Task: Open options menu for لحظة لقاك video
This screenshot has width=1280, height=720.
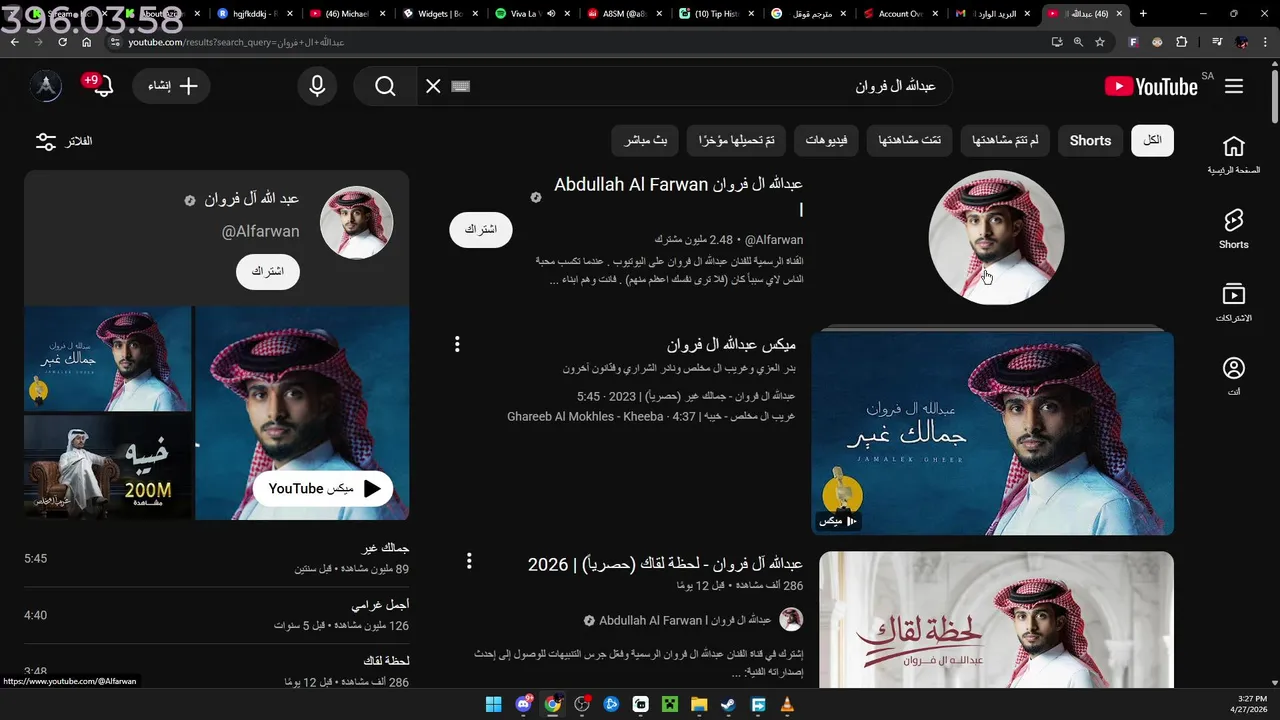Action: pos(469,561)
